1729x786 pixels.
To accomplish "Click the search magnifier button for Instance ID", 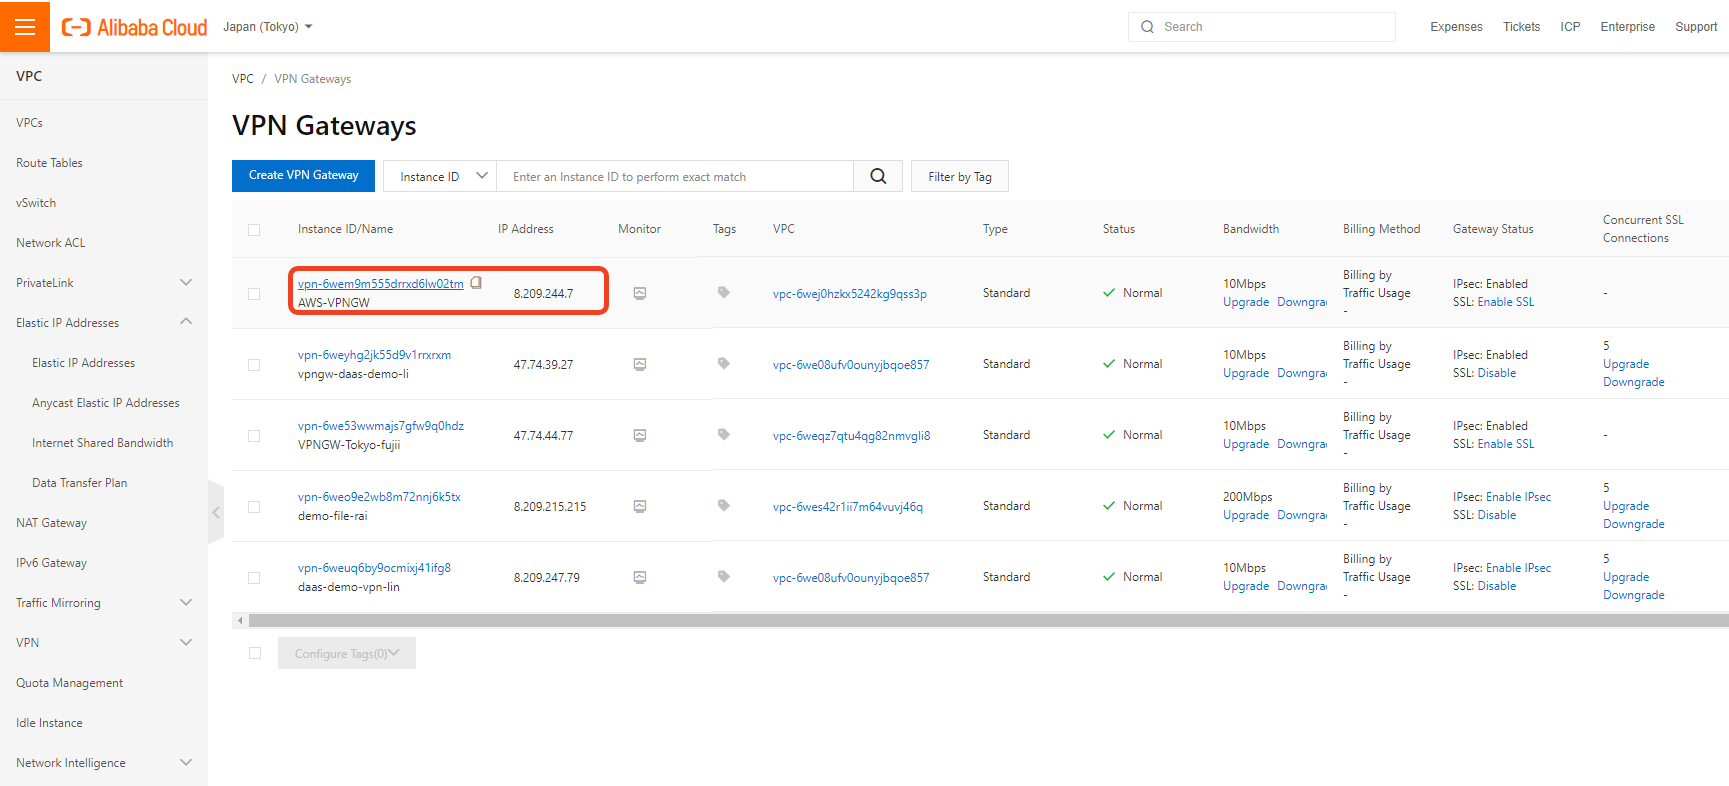I will (x=878, y=176).
